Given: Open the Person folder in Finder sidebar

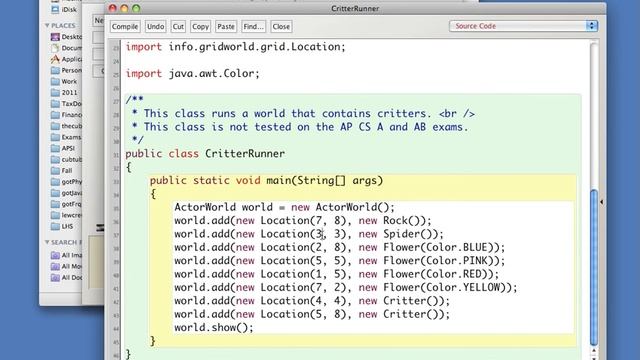Looking at the screenshot, I should [x=66, y=70].
